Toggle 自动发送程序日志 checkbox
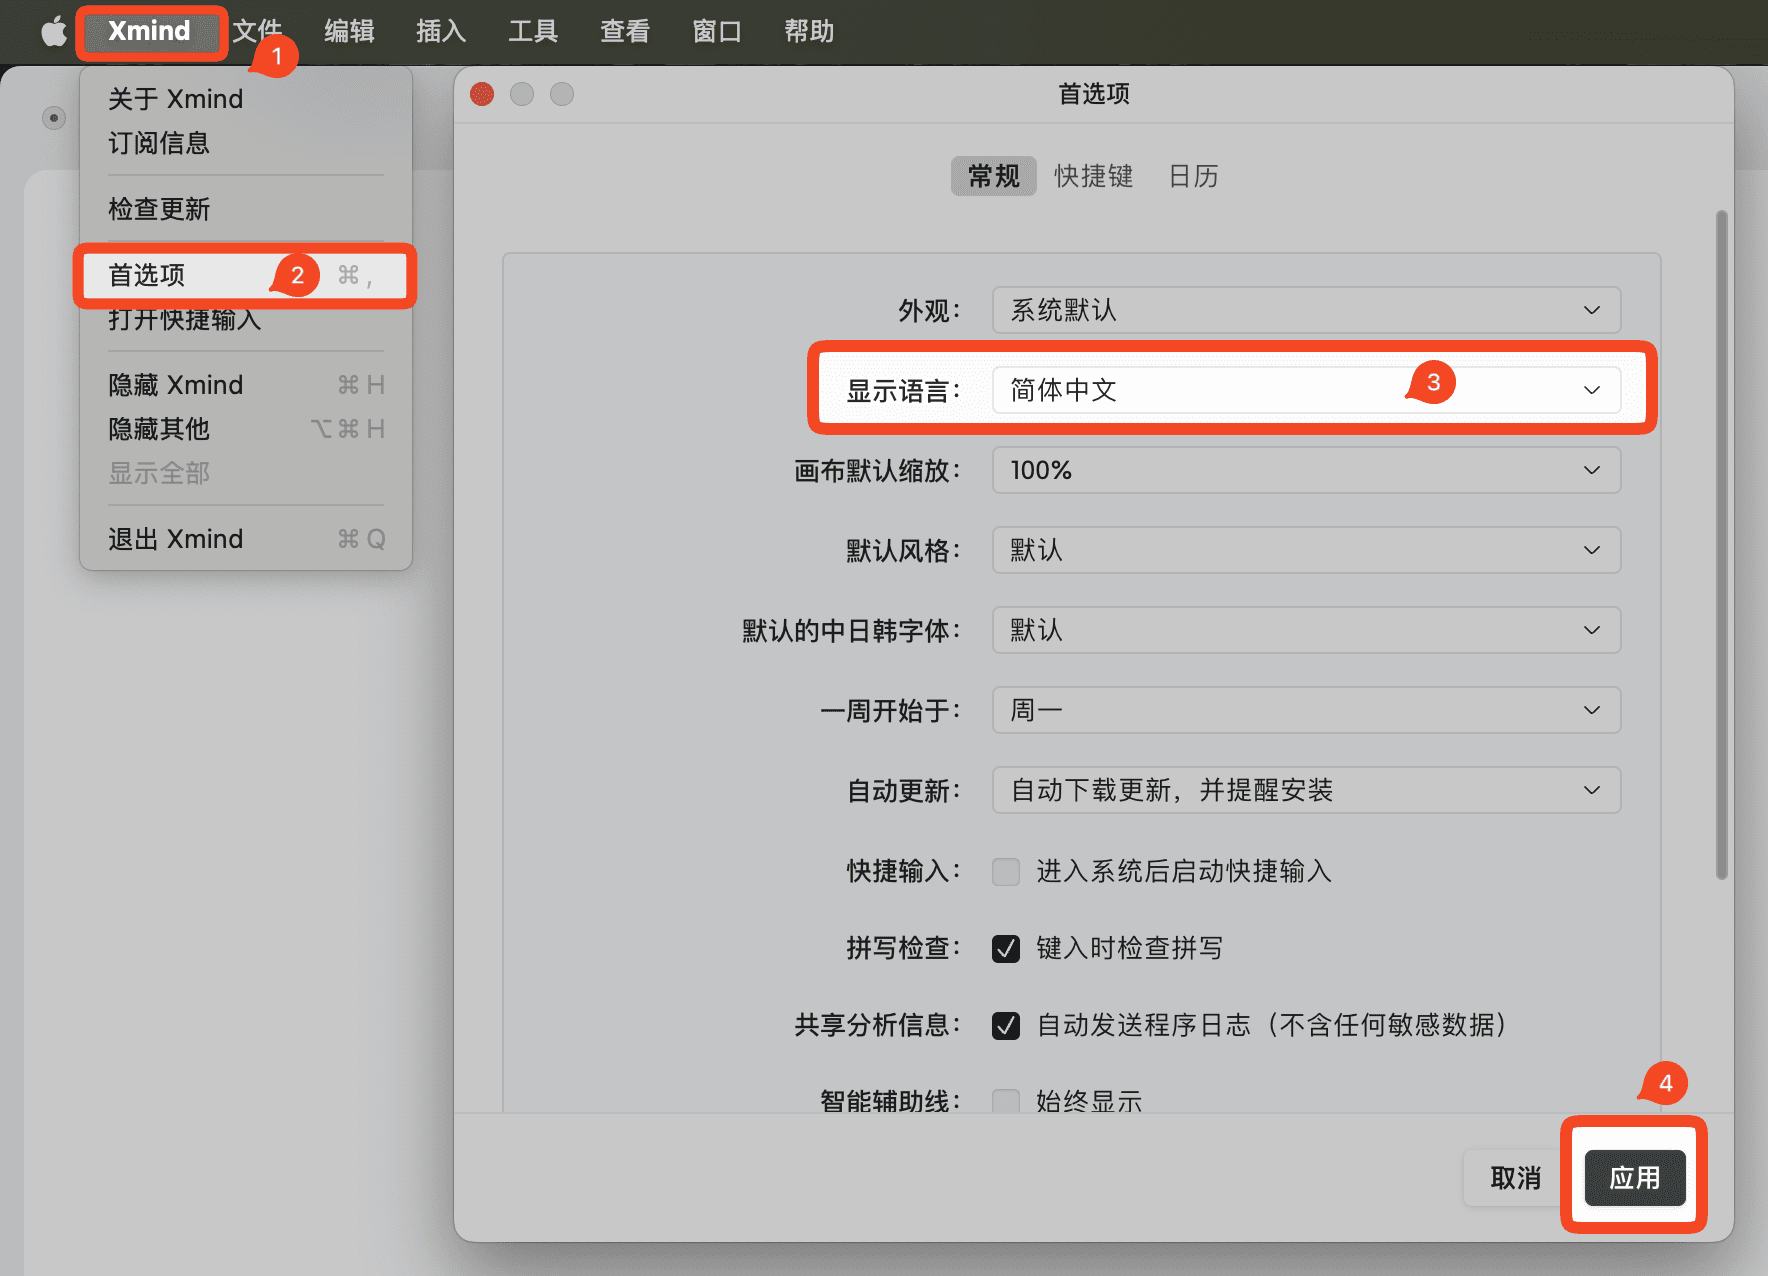 [1006, 1025]
